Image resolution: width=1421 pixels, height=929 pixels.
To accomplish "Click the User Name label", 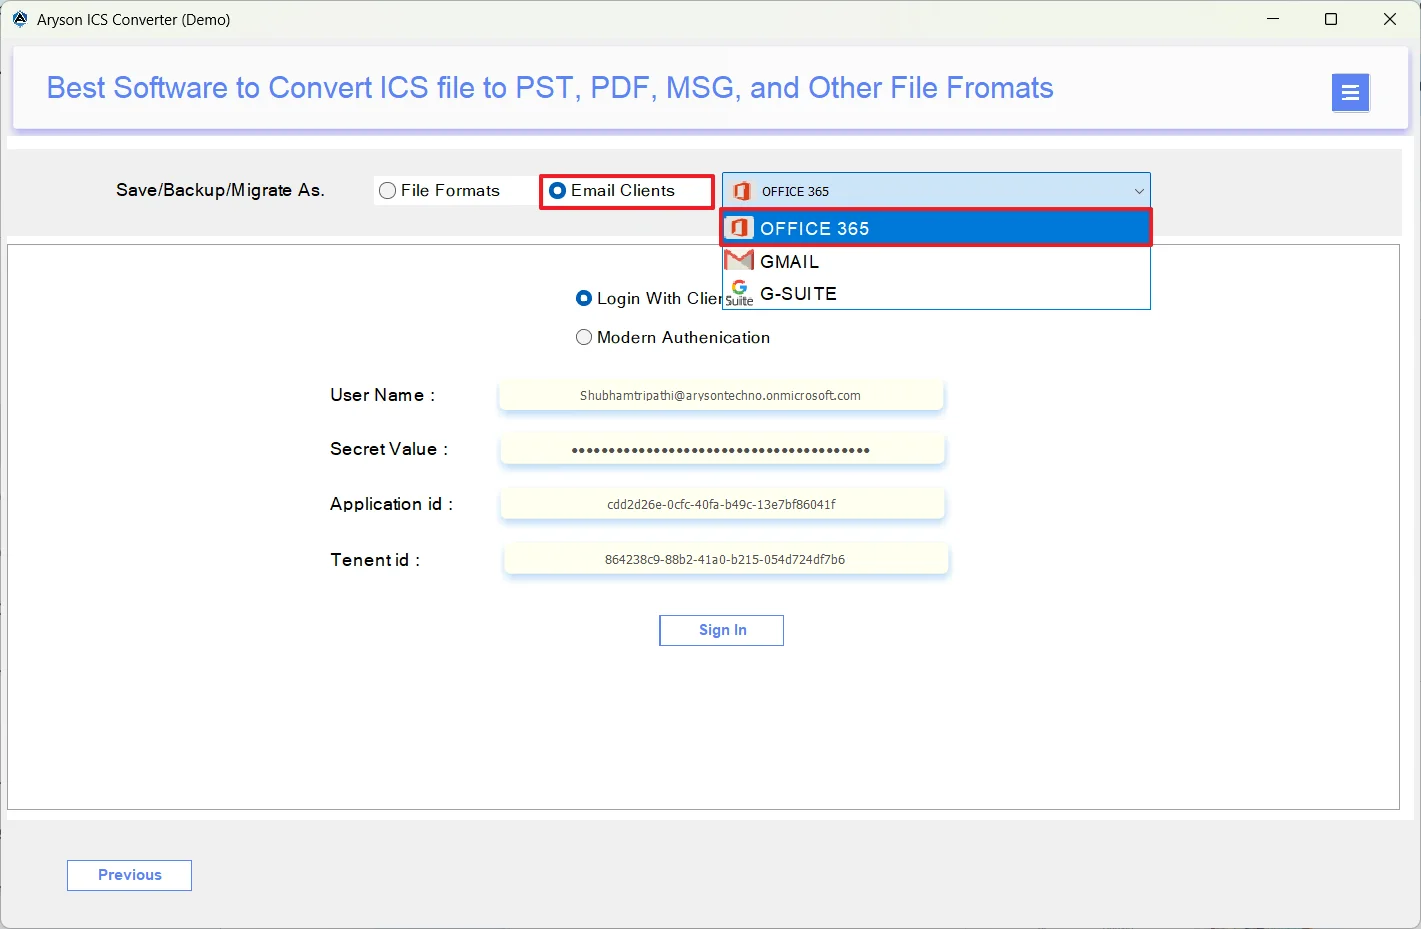I will [x=382, y=395].
